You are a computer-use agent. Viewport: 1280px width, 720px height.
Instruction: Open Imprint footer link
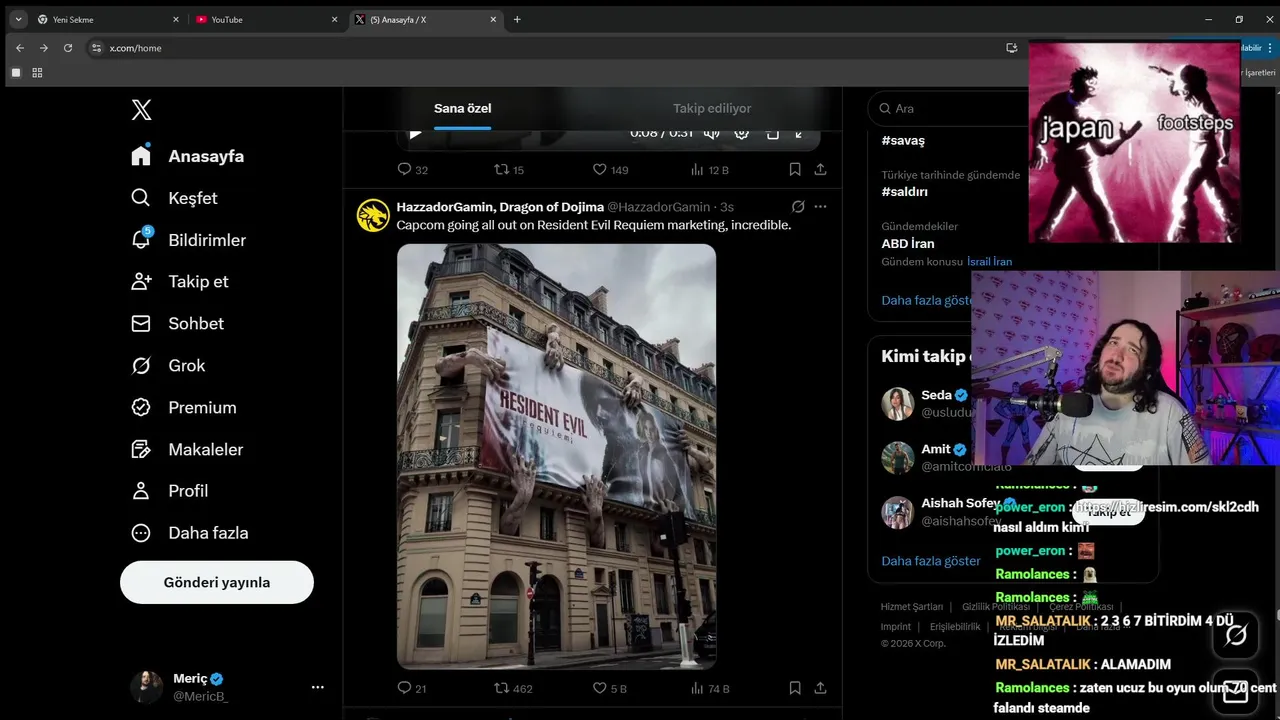[896, 627]
